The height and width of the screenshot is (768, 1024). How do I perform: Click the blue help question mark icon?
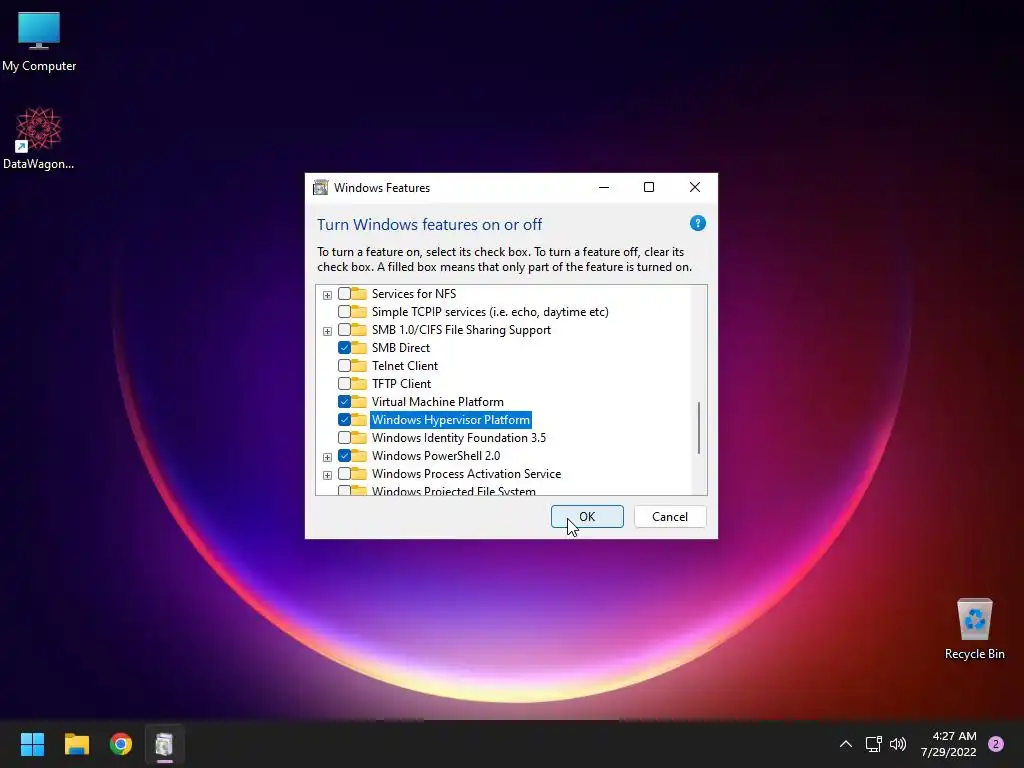(x=697, y=223)
